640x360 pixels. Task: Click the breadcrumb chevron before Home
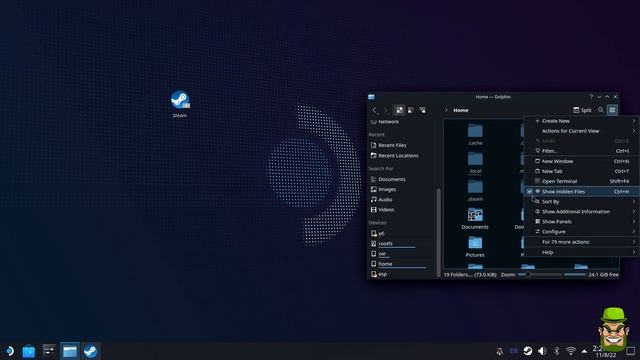point(446,110)
